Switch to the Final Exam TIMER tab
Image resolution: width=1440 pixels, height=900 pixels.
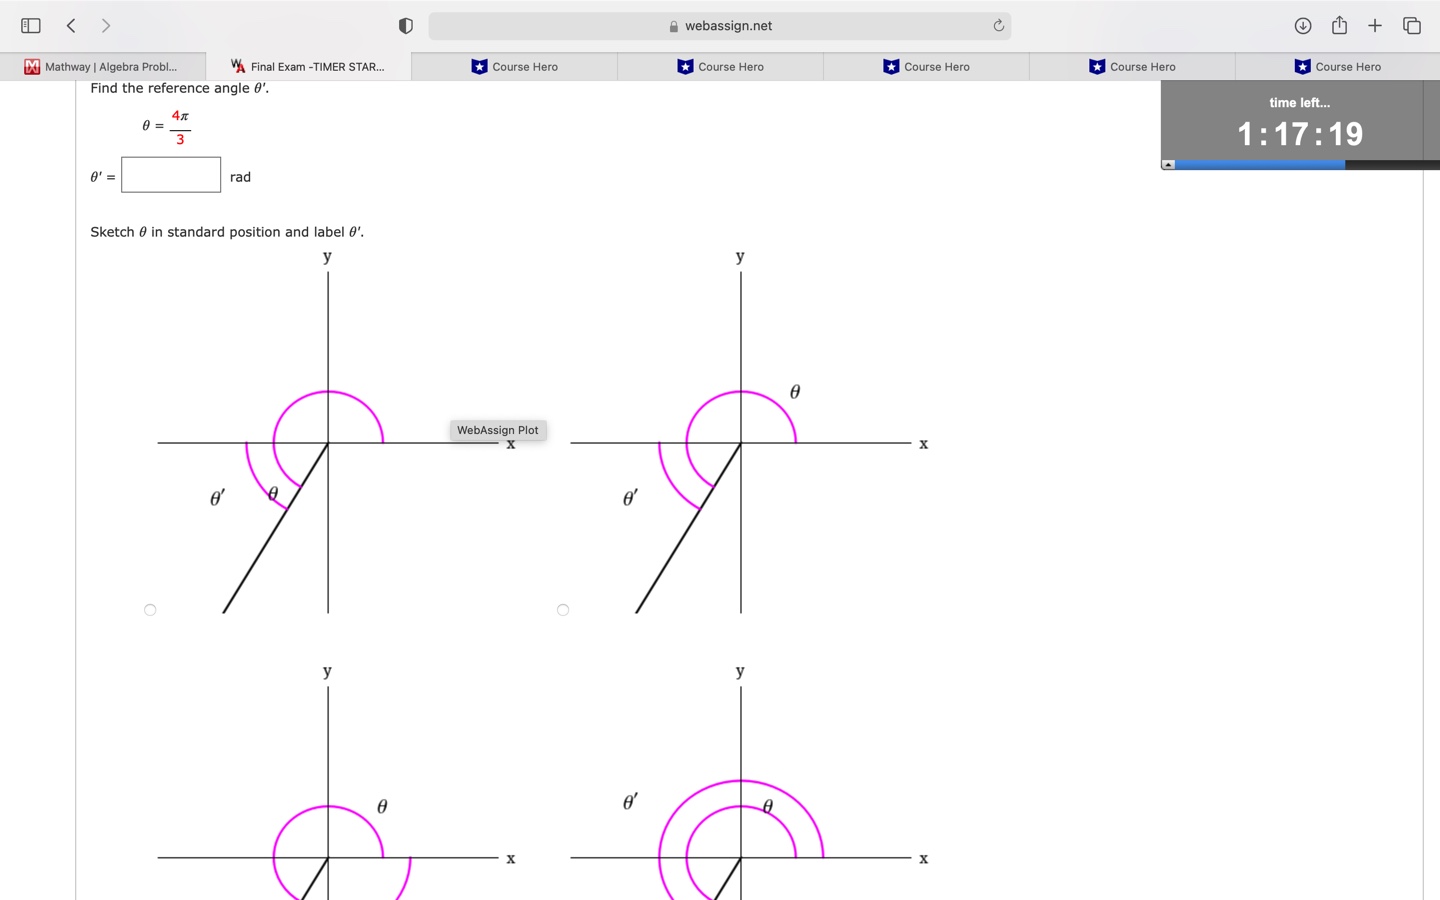(x=310, y=66)
